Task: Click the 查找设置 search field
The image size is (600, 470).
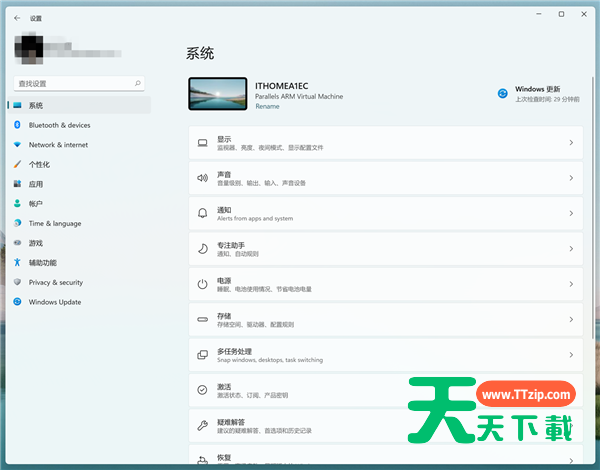Action: 72,83
